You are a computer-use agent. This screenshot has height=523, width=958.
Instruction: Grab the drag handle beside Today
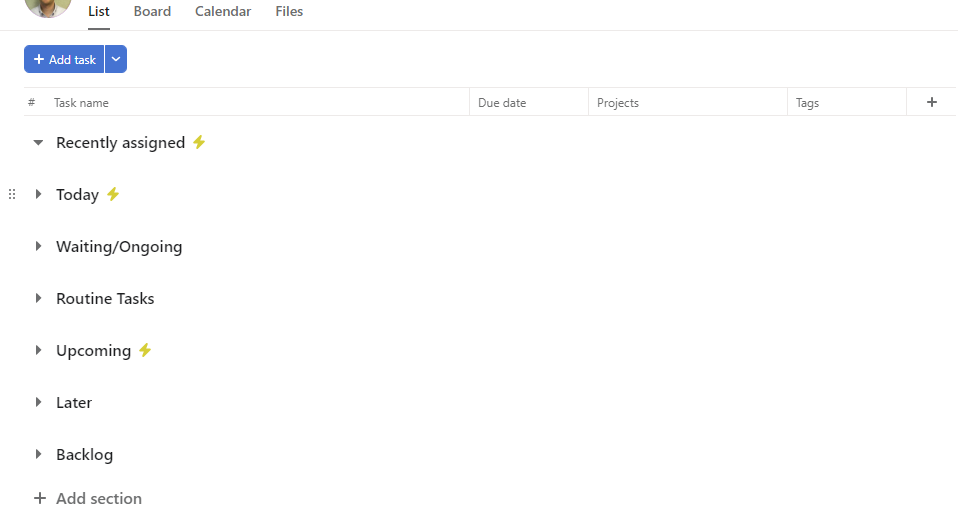click(x=12, y=194)
